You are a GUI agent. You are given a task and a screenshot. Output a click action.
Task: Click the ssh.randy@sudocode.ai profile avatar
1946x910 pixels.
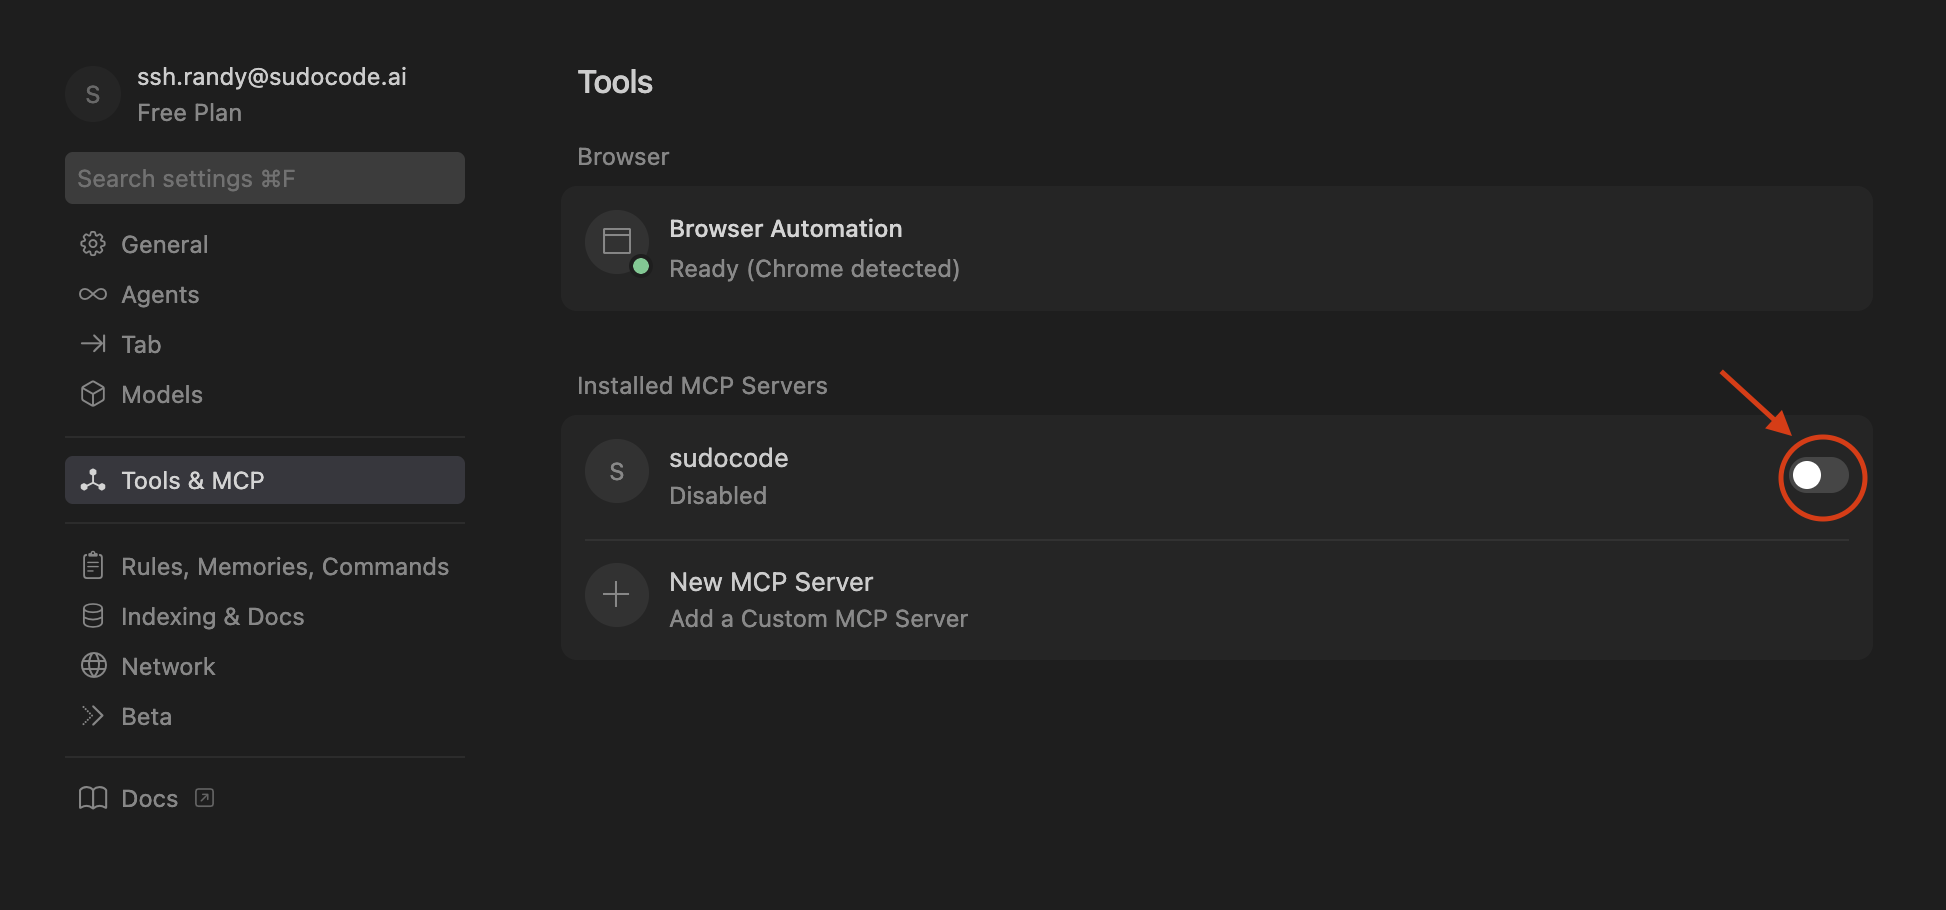point(92,94)
